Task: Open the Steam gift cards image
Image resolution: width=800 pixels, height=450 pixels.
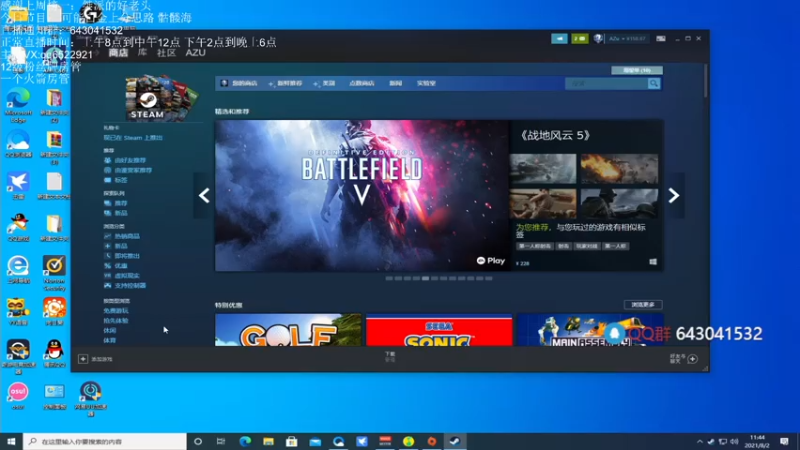Action: pyautogui.click(x=162, y=98)
